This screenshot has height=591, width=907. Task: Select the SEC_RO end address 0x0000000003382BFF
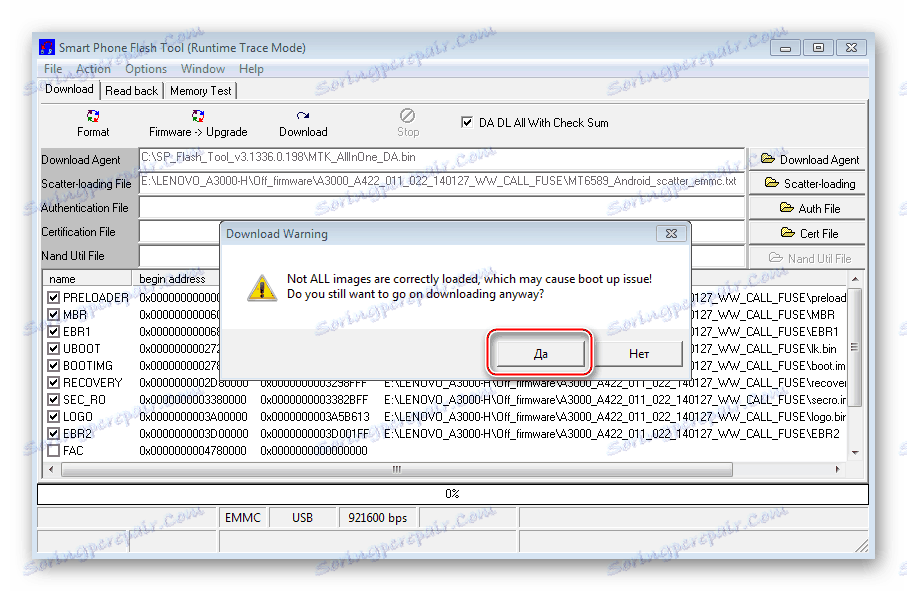coord(314,400)
